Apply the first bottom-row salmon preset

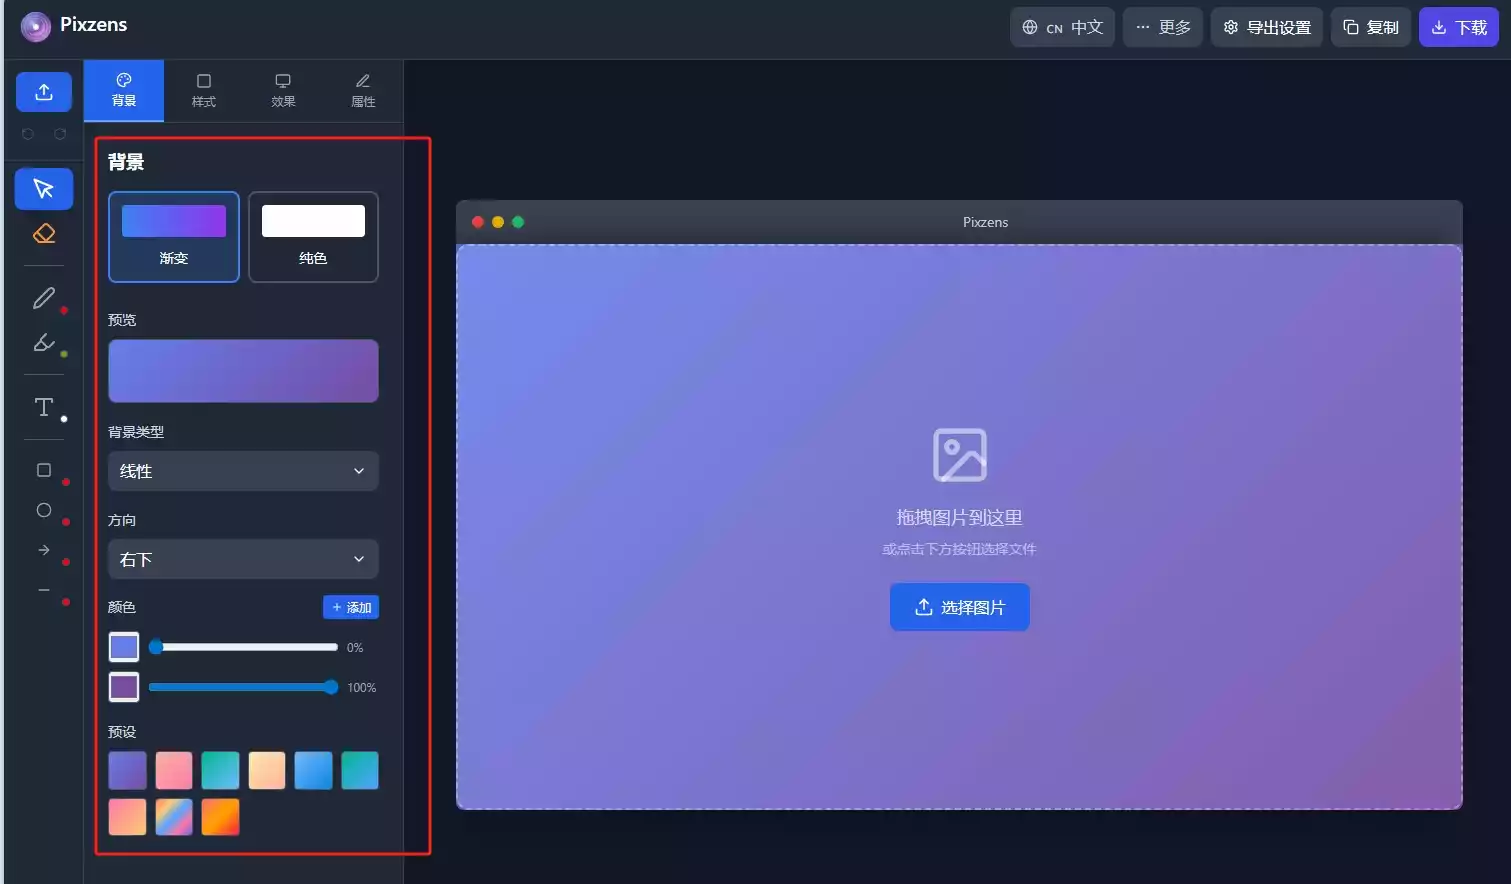pos(127,817)
